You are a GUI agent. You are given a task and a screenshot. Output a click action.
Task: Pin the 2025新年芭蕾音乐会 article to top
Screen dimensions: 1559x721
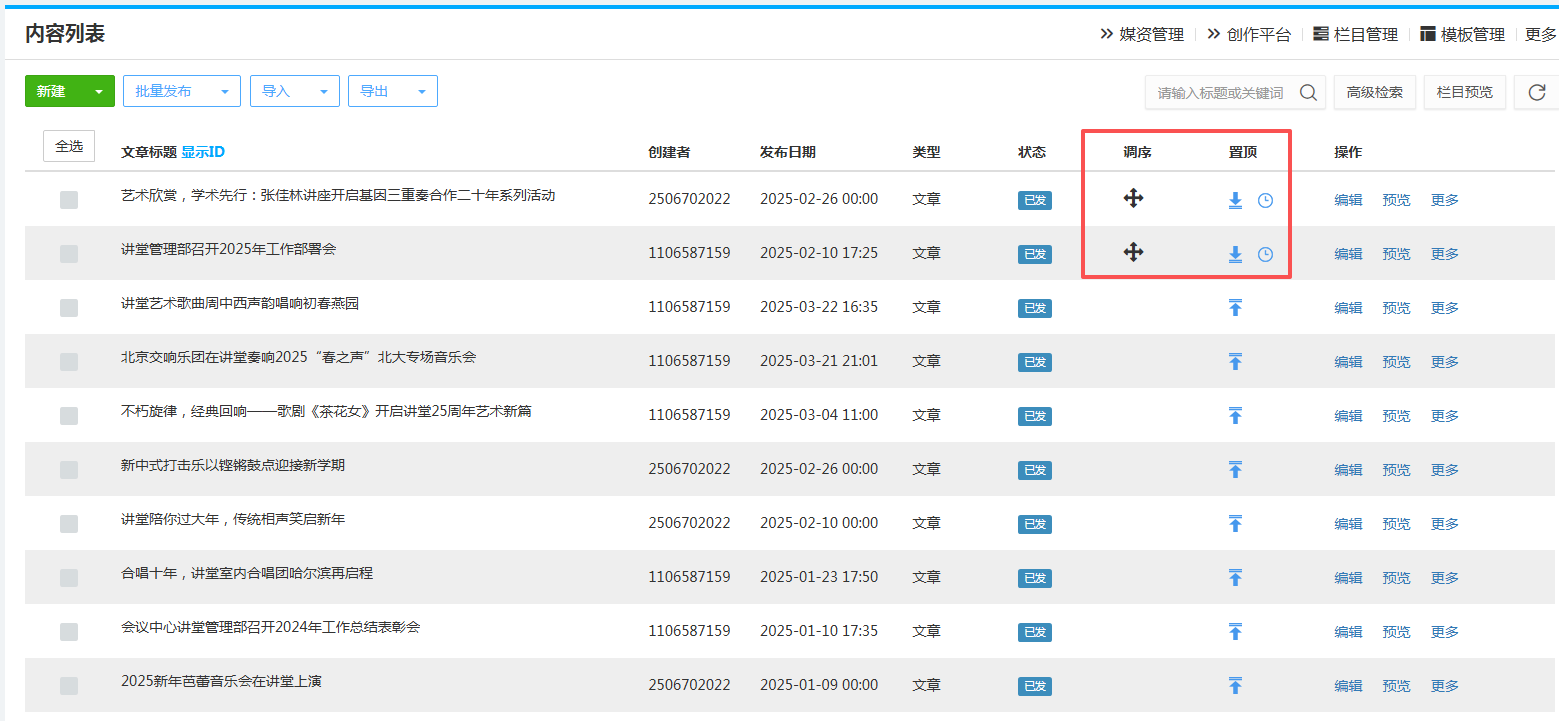coord(1235,686)
